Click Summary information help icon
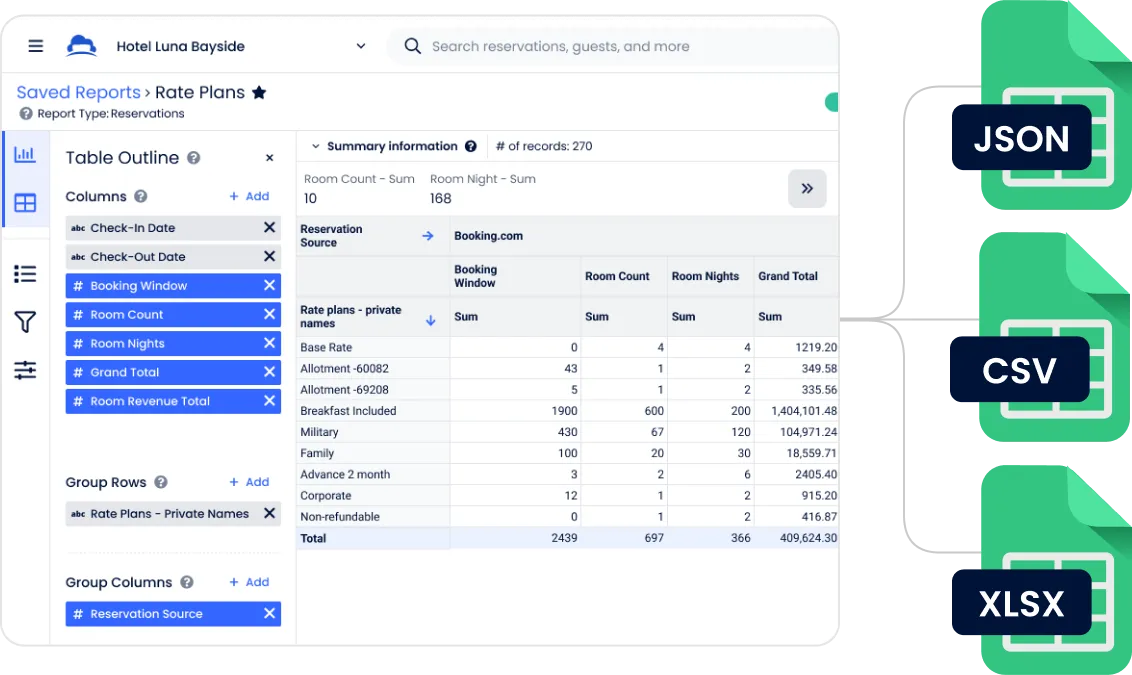Screen dimensions: 1132x675 tap(471, 147)
